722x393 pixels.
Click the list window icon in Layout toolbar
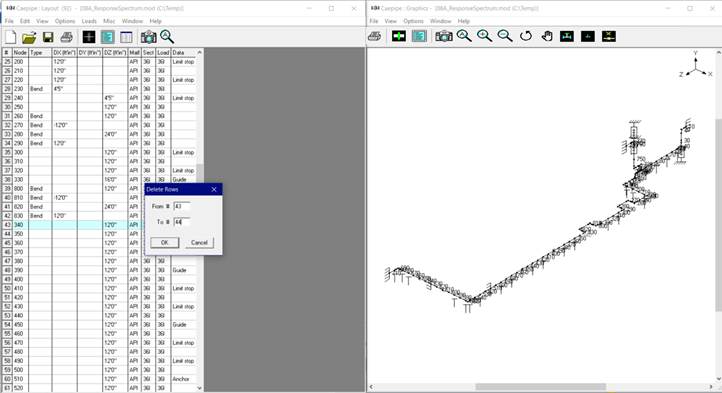126,37
